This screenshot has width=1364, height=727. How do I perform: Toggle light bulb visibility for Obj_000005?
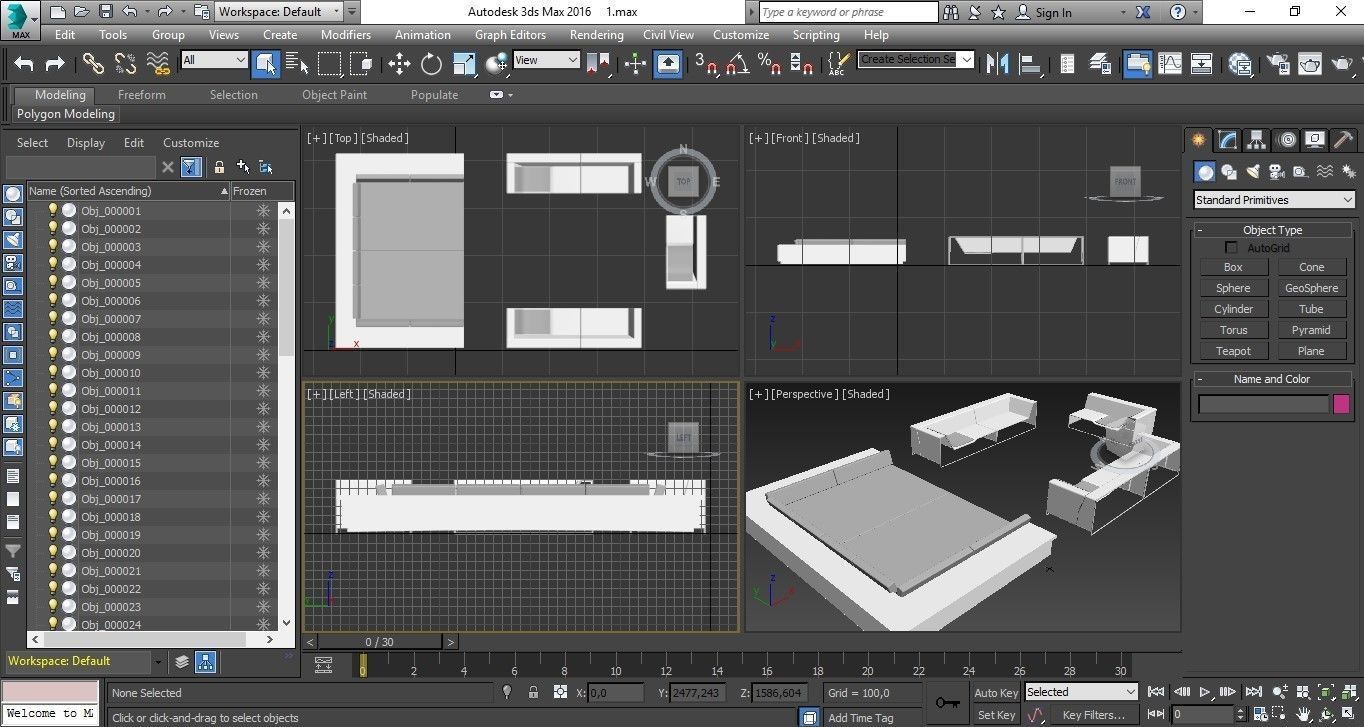click(x=53, y=283)
